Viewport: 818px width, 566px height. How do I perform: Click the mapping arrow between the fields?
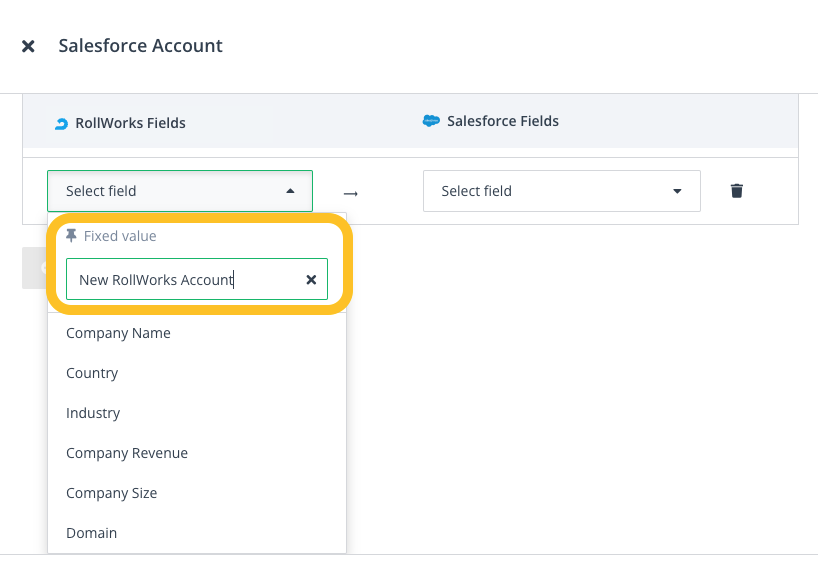(x=350, y=192)
